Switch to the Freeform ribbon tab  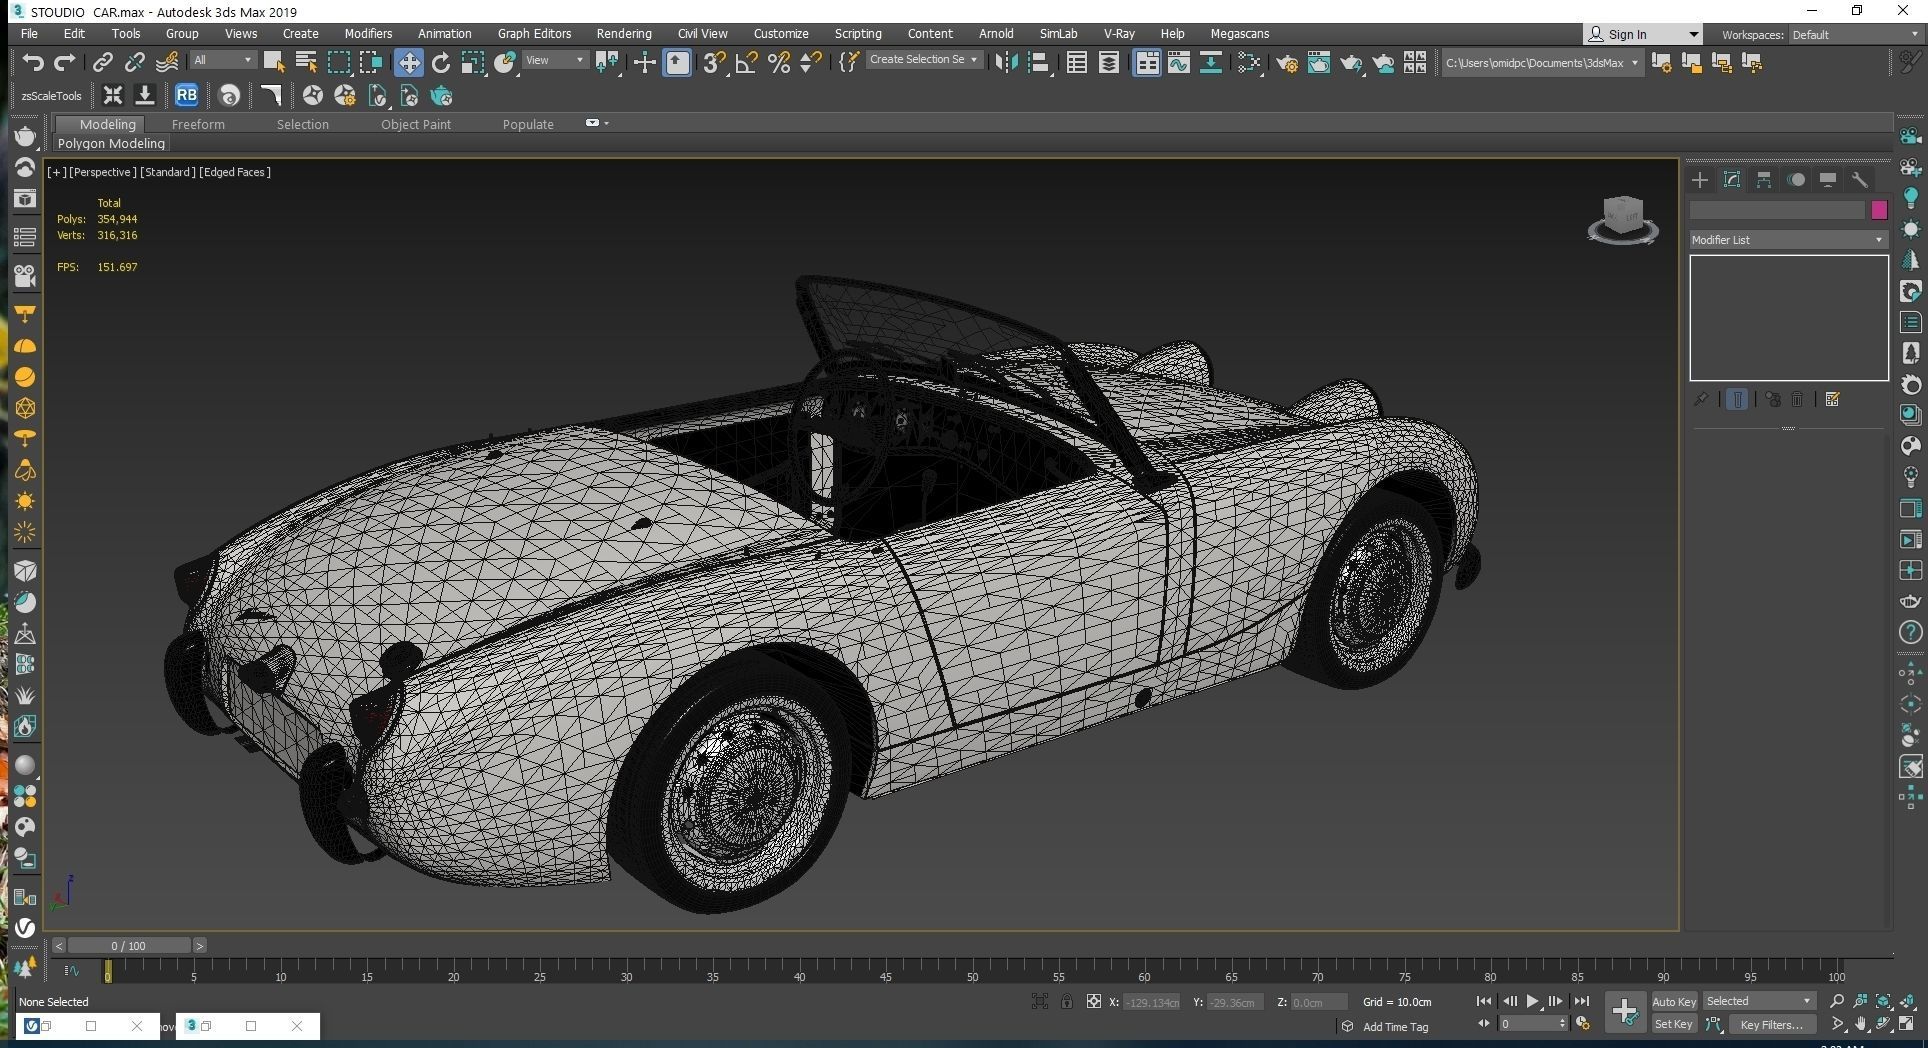pos(198,124)
